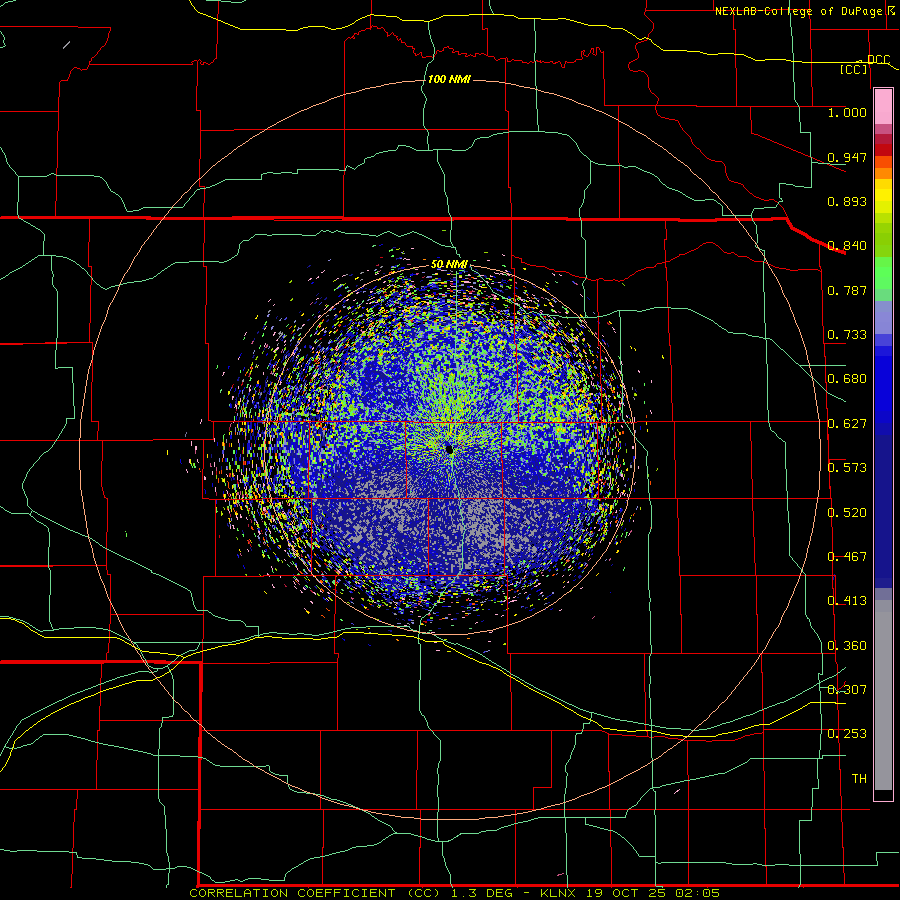Viewport: 900px width, 900px height.
Task: Select the "0.467" legend value
Action: [x=847, y=557]
